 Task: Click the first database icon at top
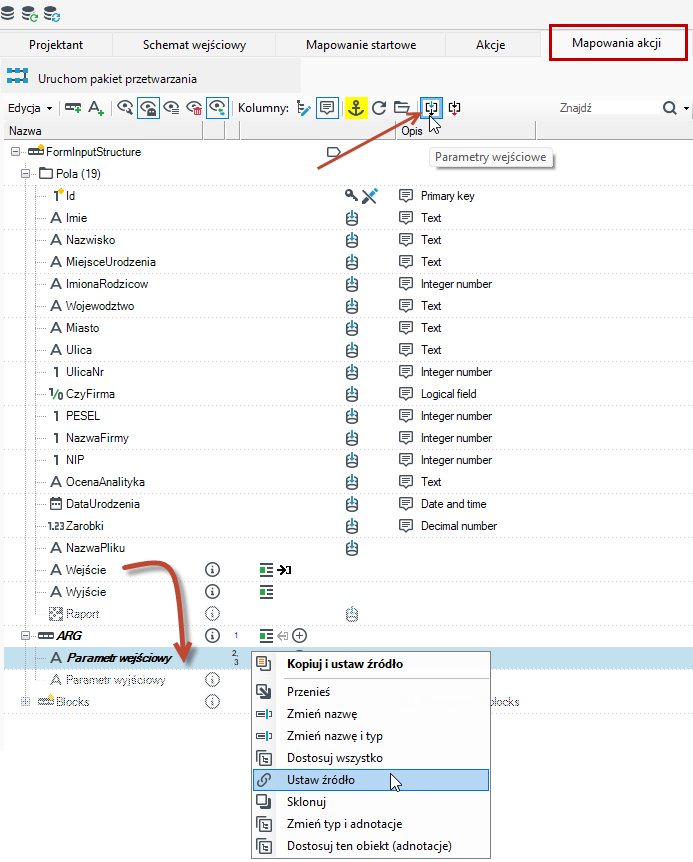[x=8, y=12]
